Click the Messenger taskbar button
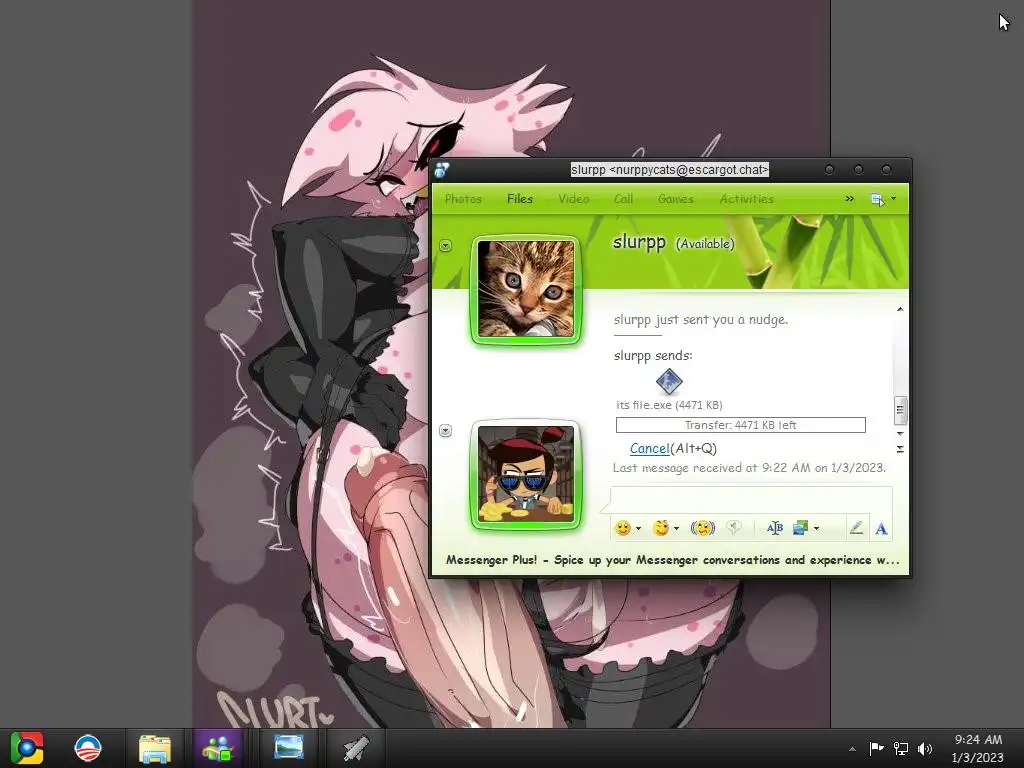This screenshot has height=768, width=1024. coord(218,748)
